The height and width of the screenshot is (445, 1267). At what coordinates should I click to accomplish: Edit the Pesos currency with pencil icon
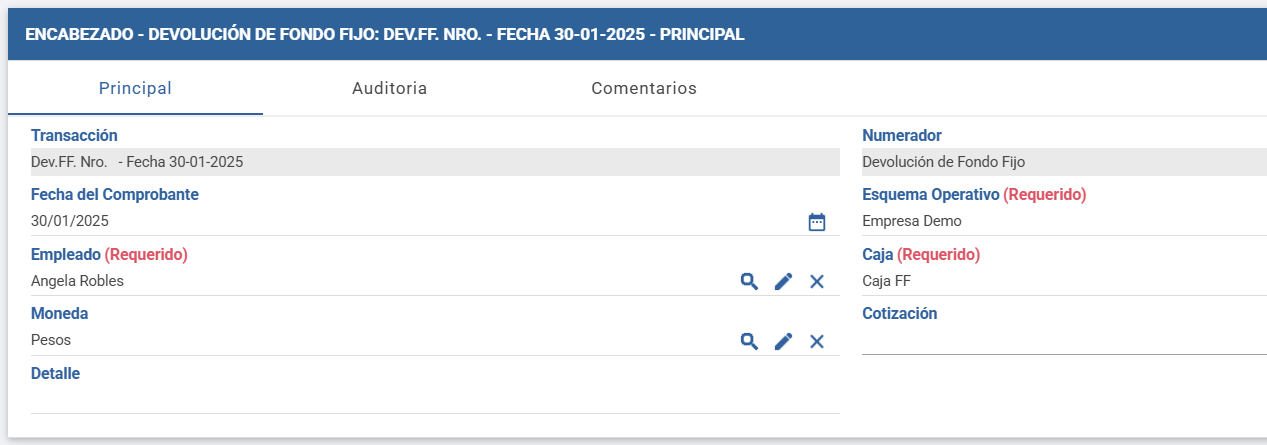pyautogui.click(x=783, y=341)
